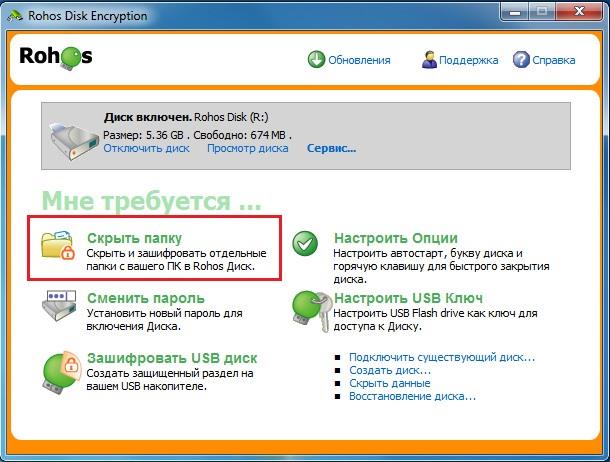Open the Сервис... menu link
This screenshot has width=610, height=462.
point(331,149)
